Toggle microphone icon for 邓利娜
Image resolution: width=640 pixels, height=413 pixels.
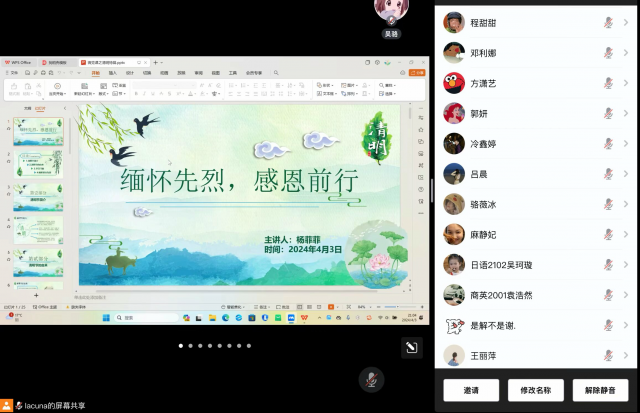click(x=607, y=52)
